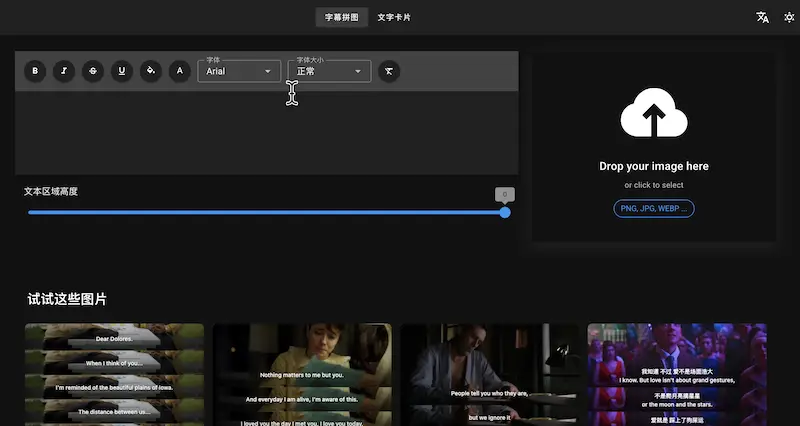800x426 pixels.
Task: Click the 文本区域高度 slider track
Action: (265, 212)
